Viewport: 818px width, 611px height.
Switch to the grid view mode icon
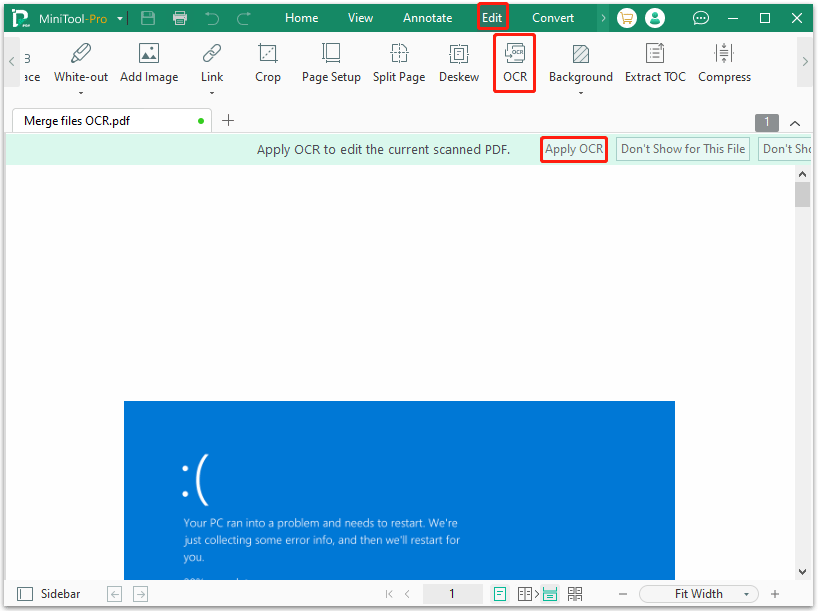[575, 594]
